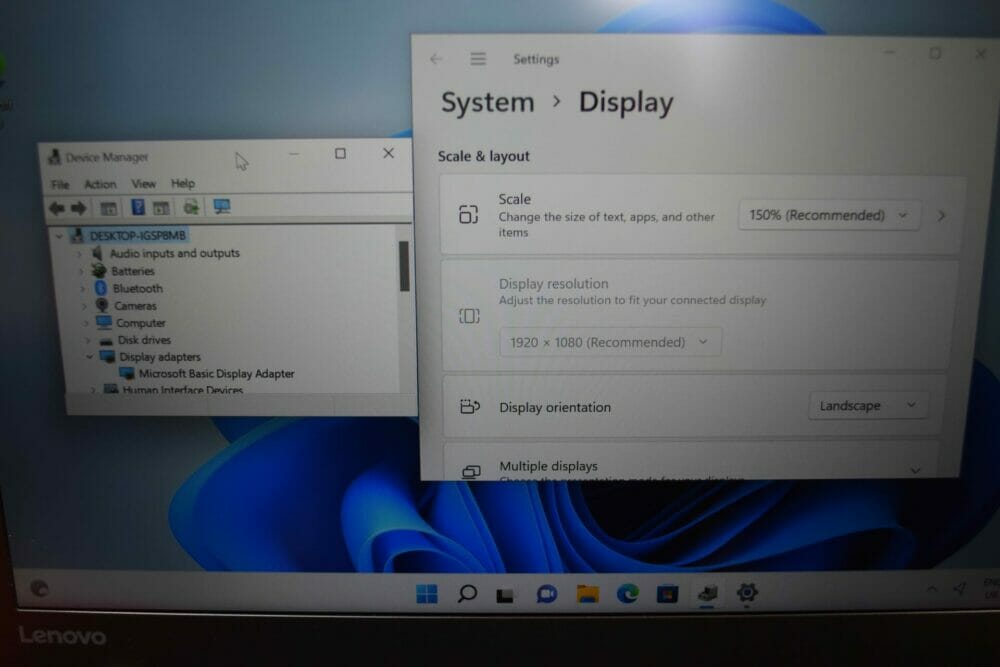Open custom scaling via Scale row chevron

[941, 216]
